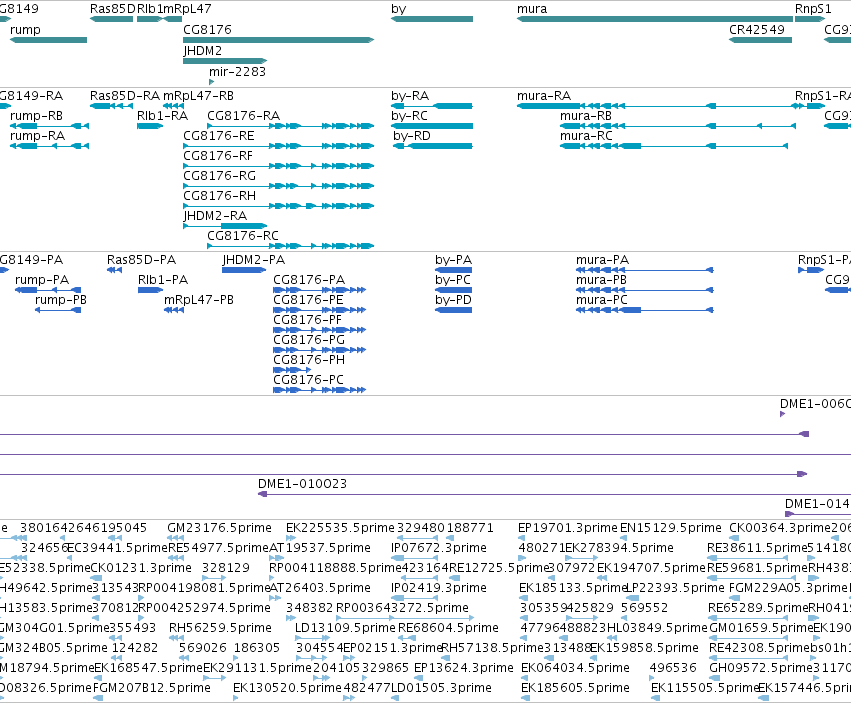The height and width of the screenshot is (703, 851).
Task: Open the by-RD transcript label
Action: pyautogui.click(x=411, y=136)
